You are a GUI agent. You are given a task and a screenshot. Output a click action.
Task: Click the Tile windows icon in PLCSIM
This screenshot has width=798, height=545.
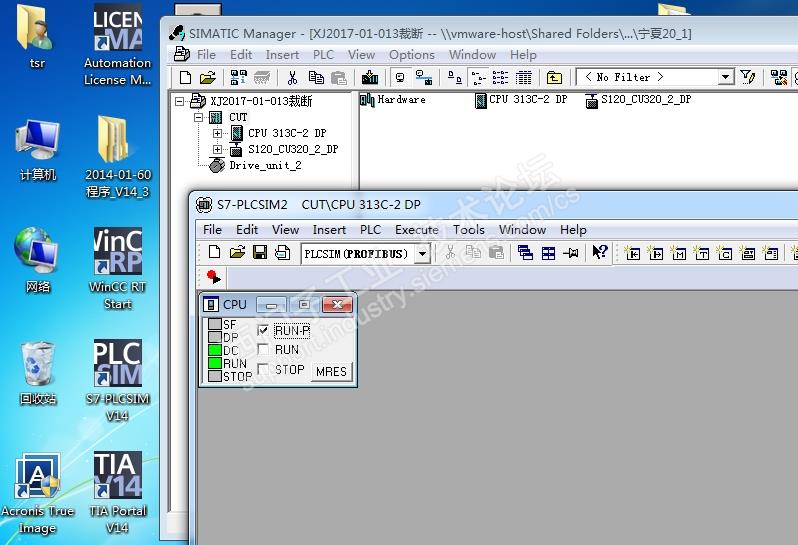(548, 252)
